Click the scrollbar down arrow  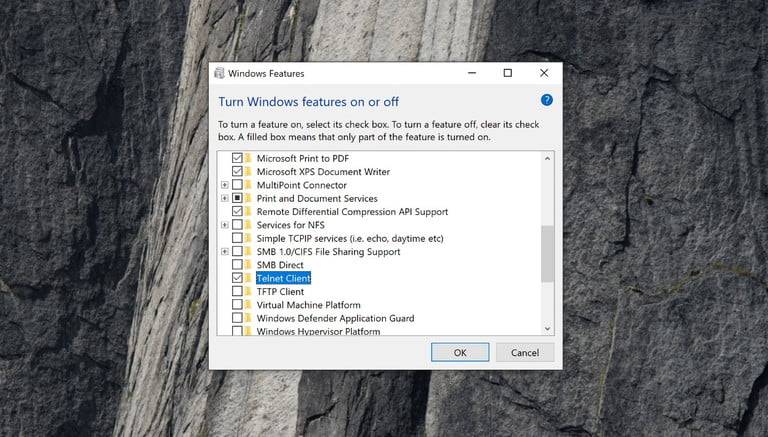548,329
